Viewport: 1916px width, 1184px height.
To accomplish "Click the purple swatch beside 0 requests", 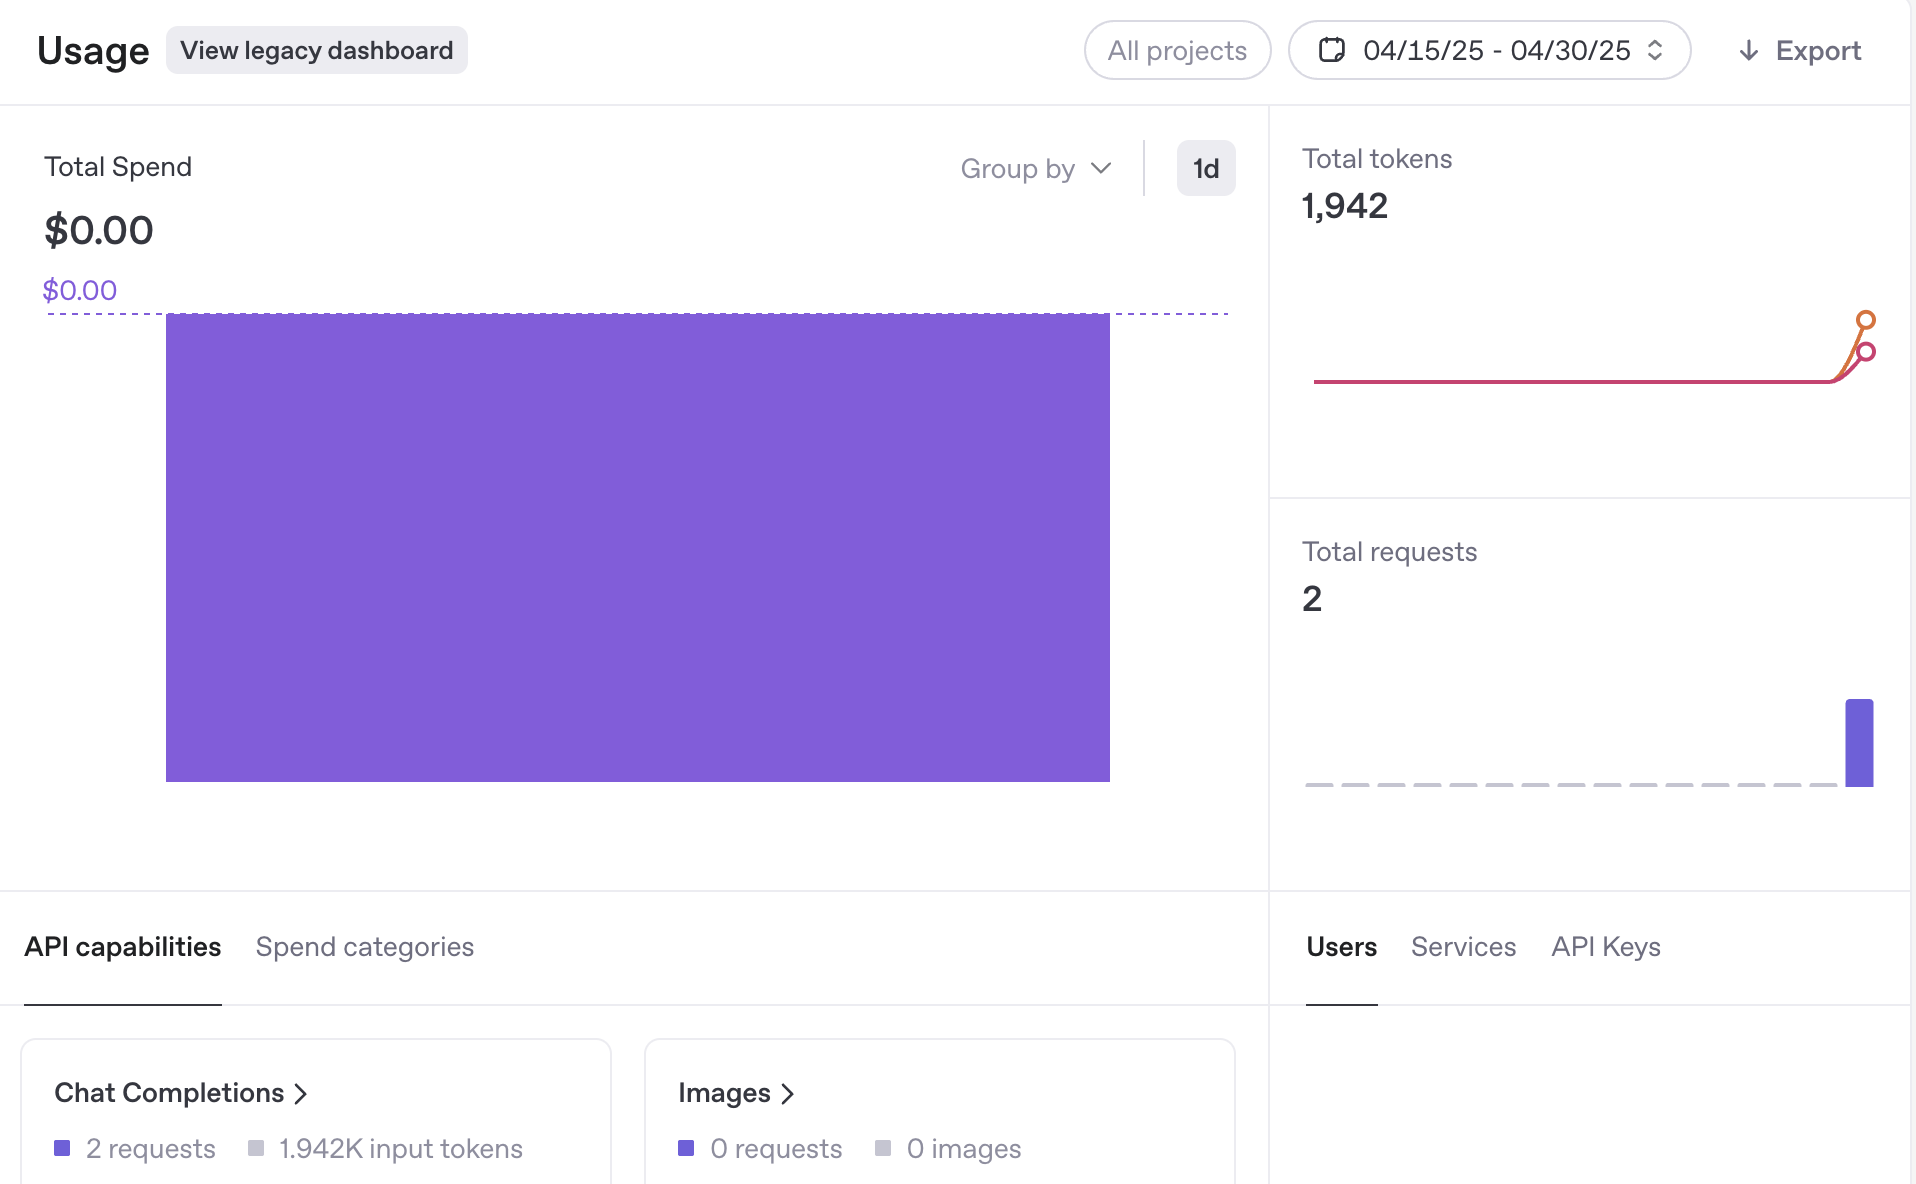I will tap(686, 1148).
